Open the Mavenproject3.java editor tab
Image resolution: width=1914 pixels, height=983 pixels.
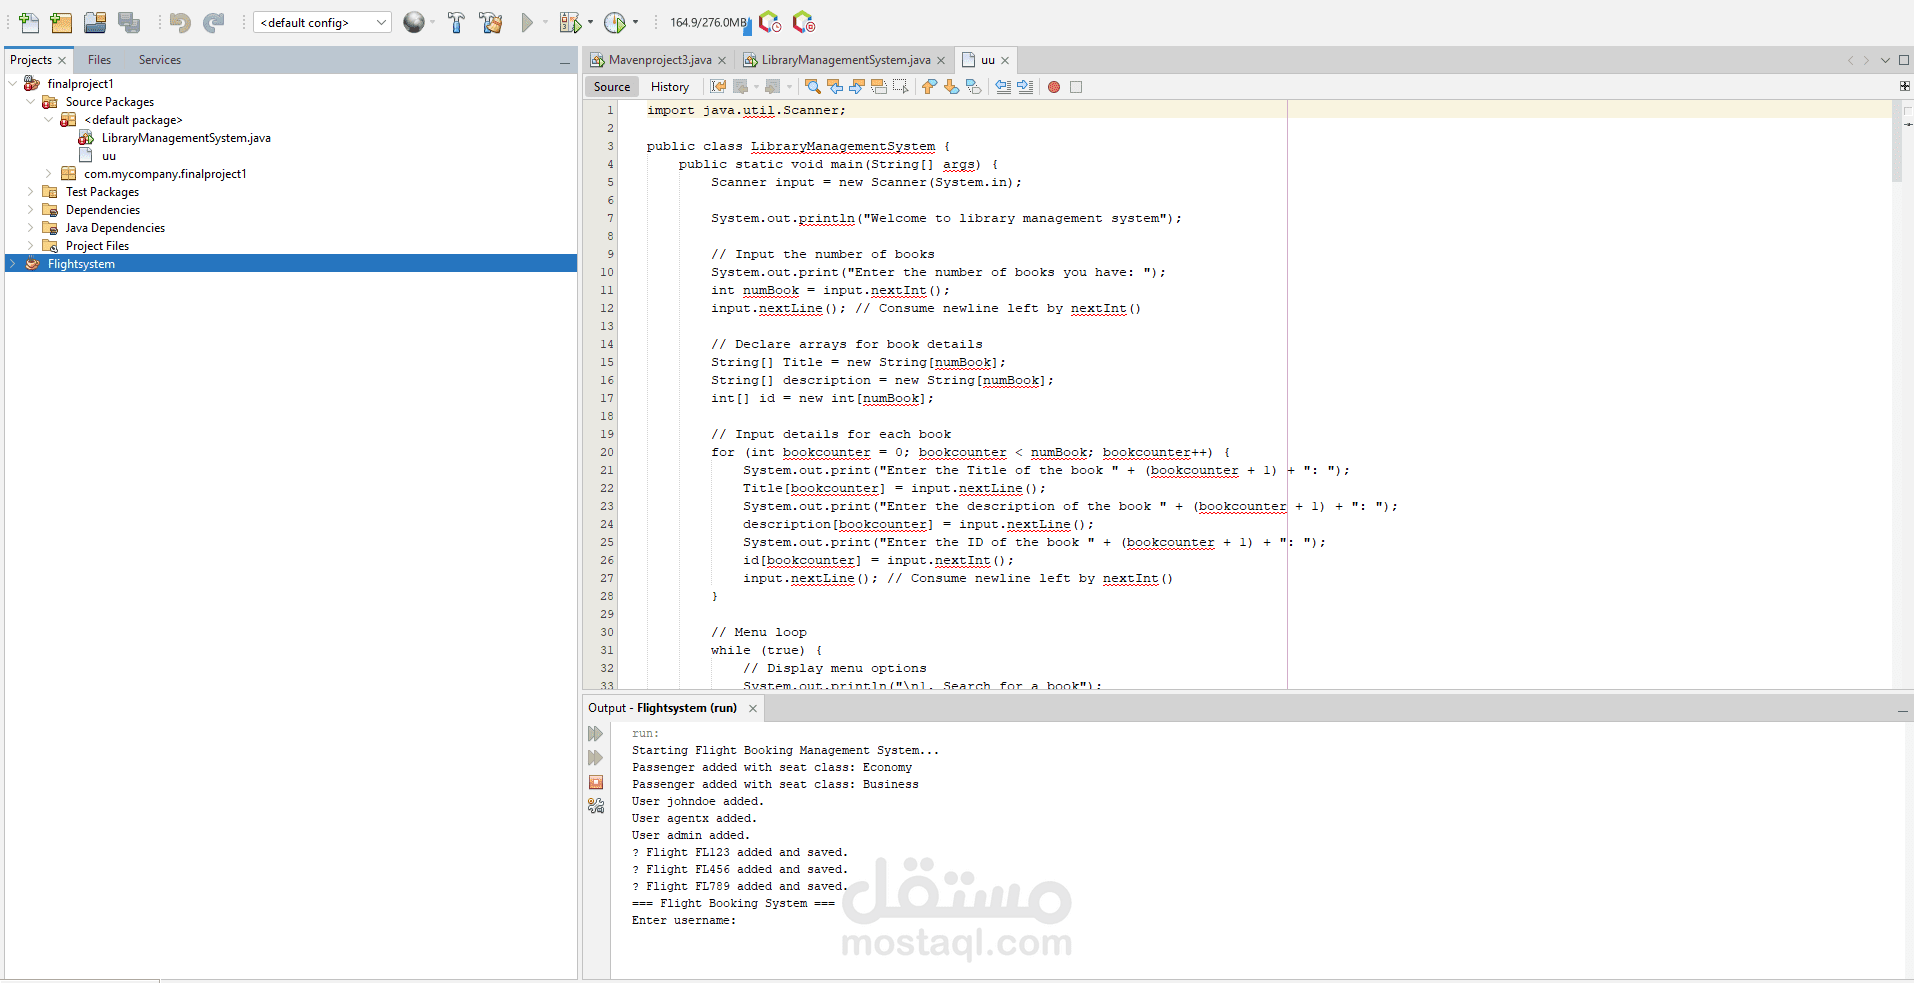coord(660,60)
